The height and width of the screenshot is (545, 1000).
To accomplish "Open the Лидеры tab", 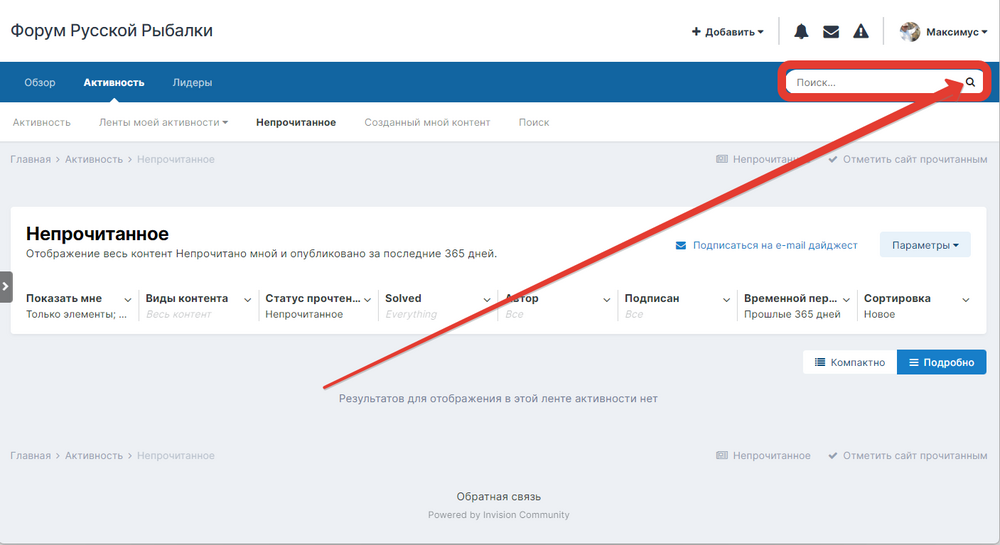I will pyautogui.click(x=192, y=83).
